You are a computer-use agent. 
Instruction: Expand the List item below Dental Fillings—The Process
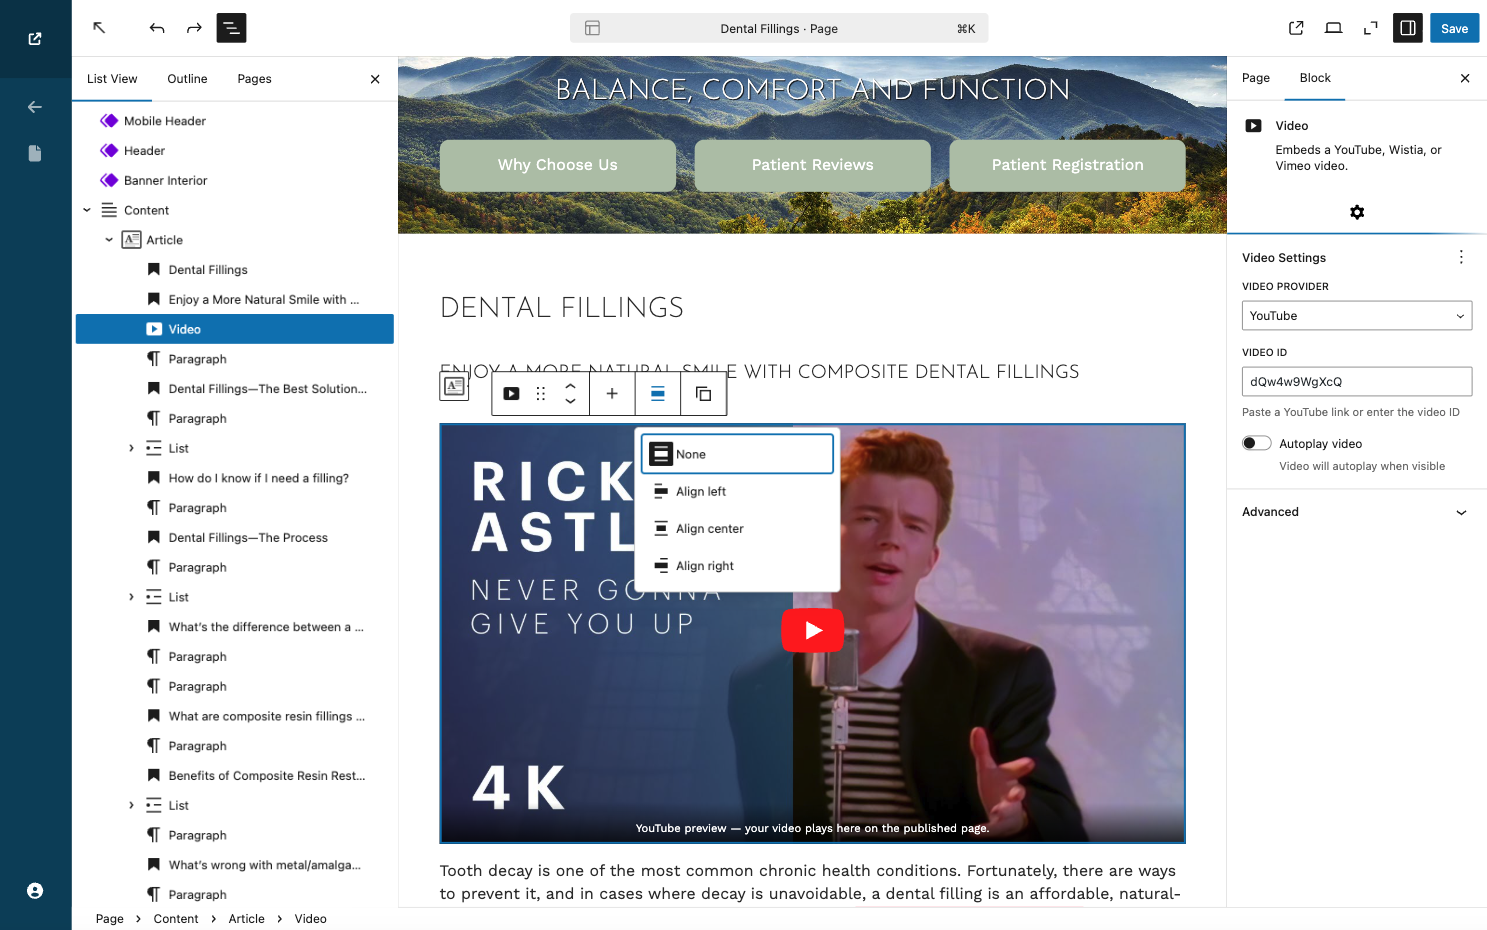click(x=131, y=597)
